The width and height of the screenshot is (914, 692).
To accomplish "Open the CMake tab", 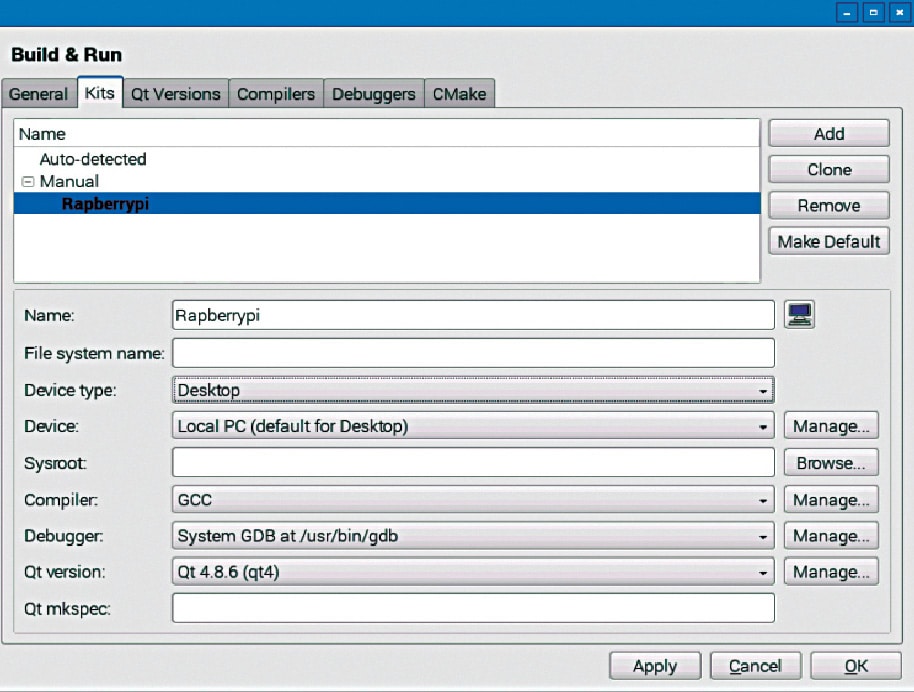I will coord(459,94).
